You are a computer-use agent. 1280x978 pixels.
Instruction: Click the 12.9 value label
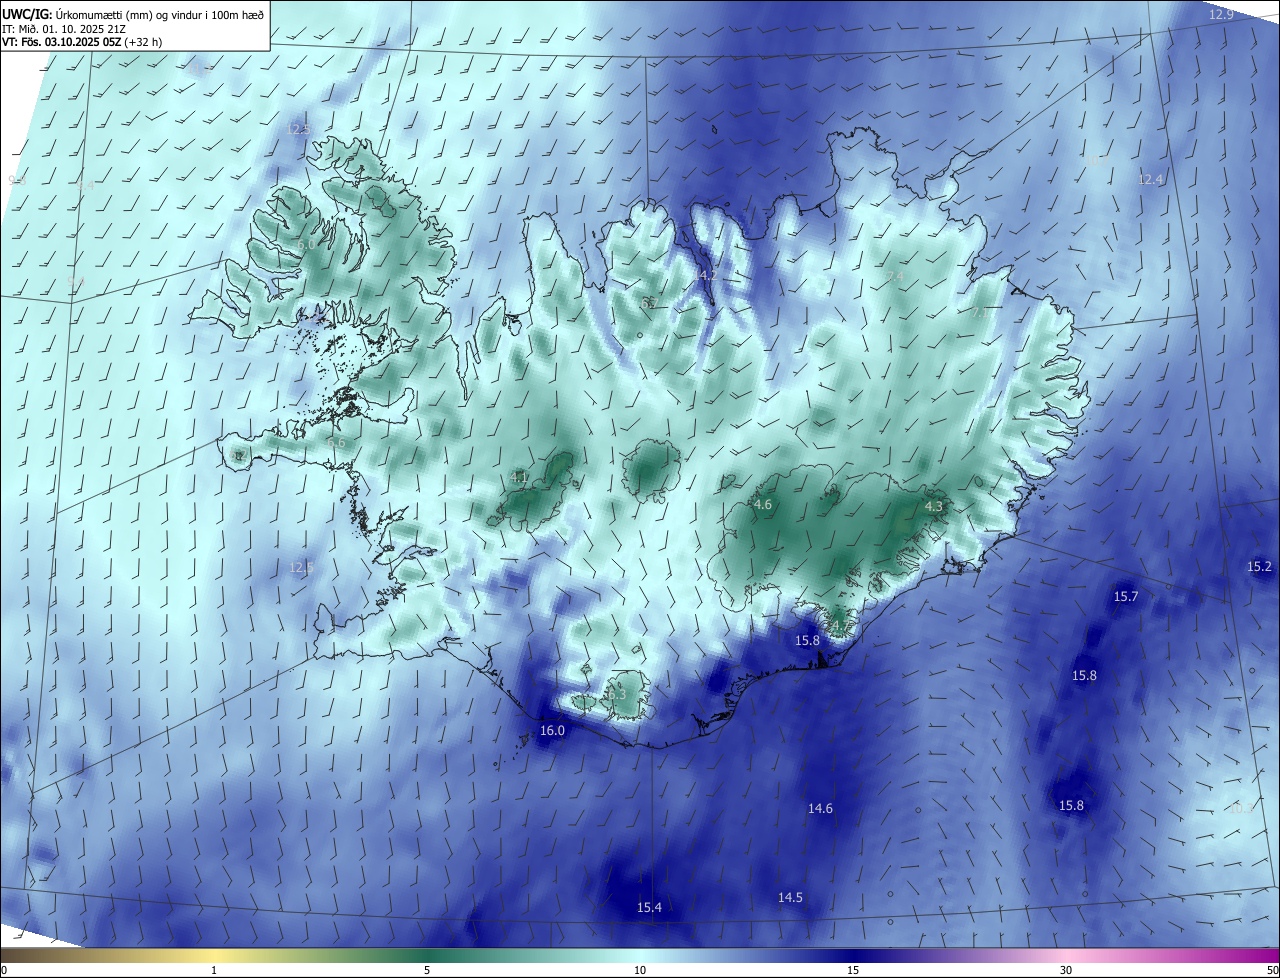pos(1221,14)
